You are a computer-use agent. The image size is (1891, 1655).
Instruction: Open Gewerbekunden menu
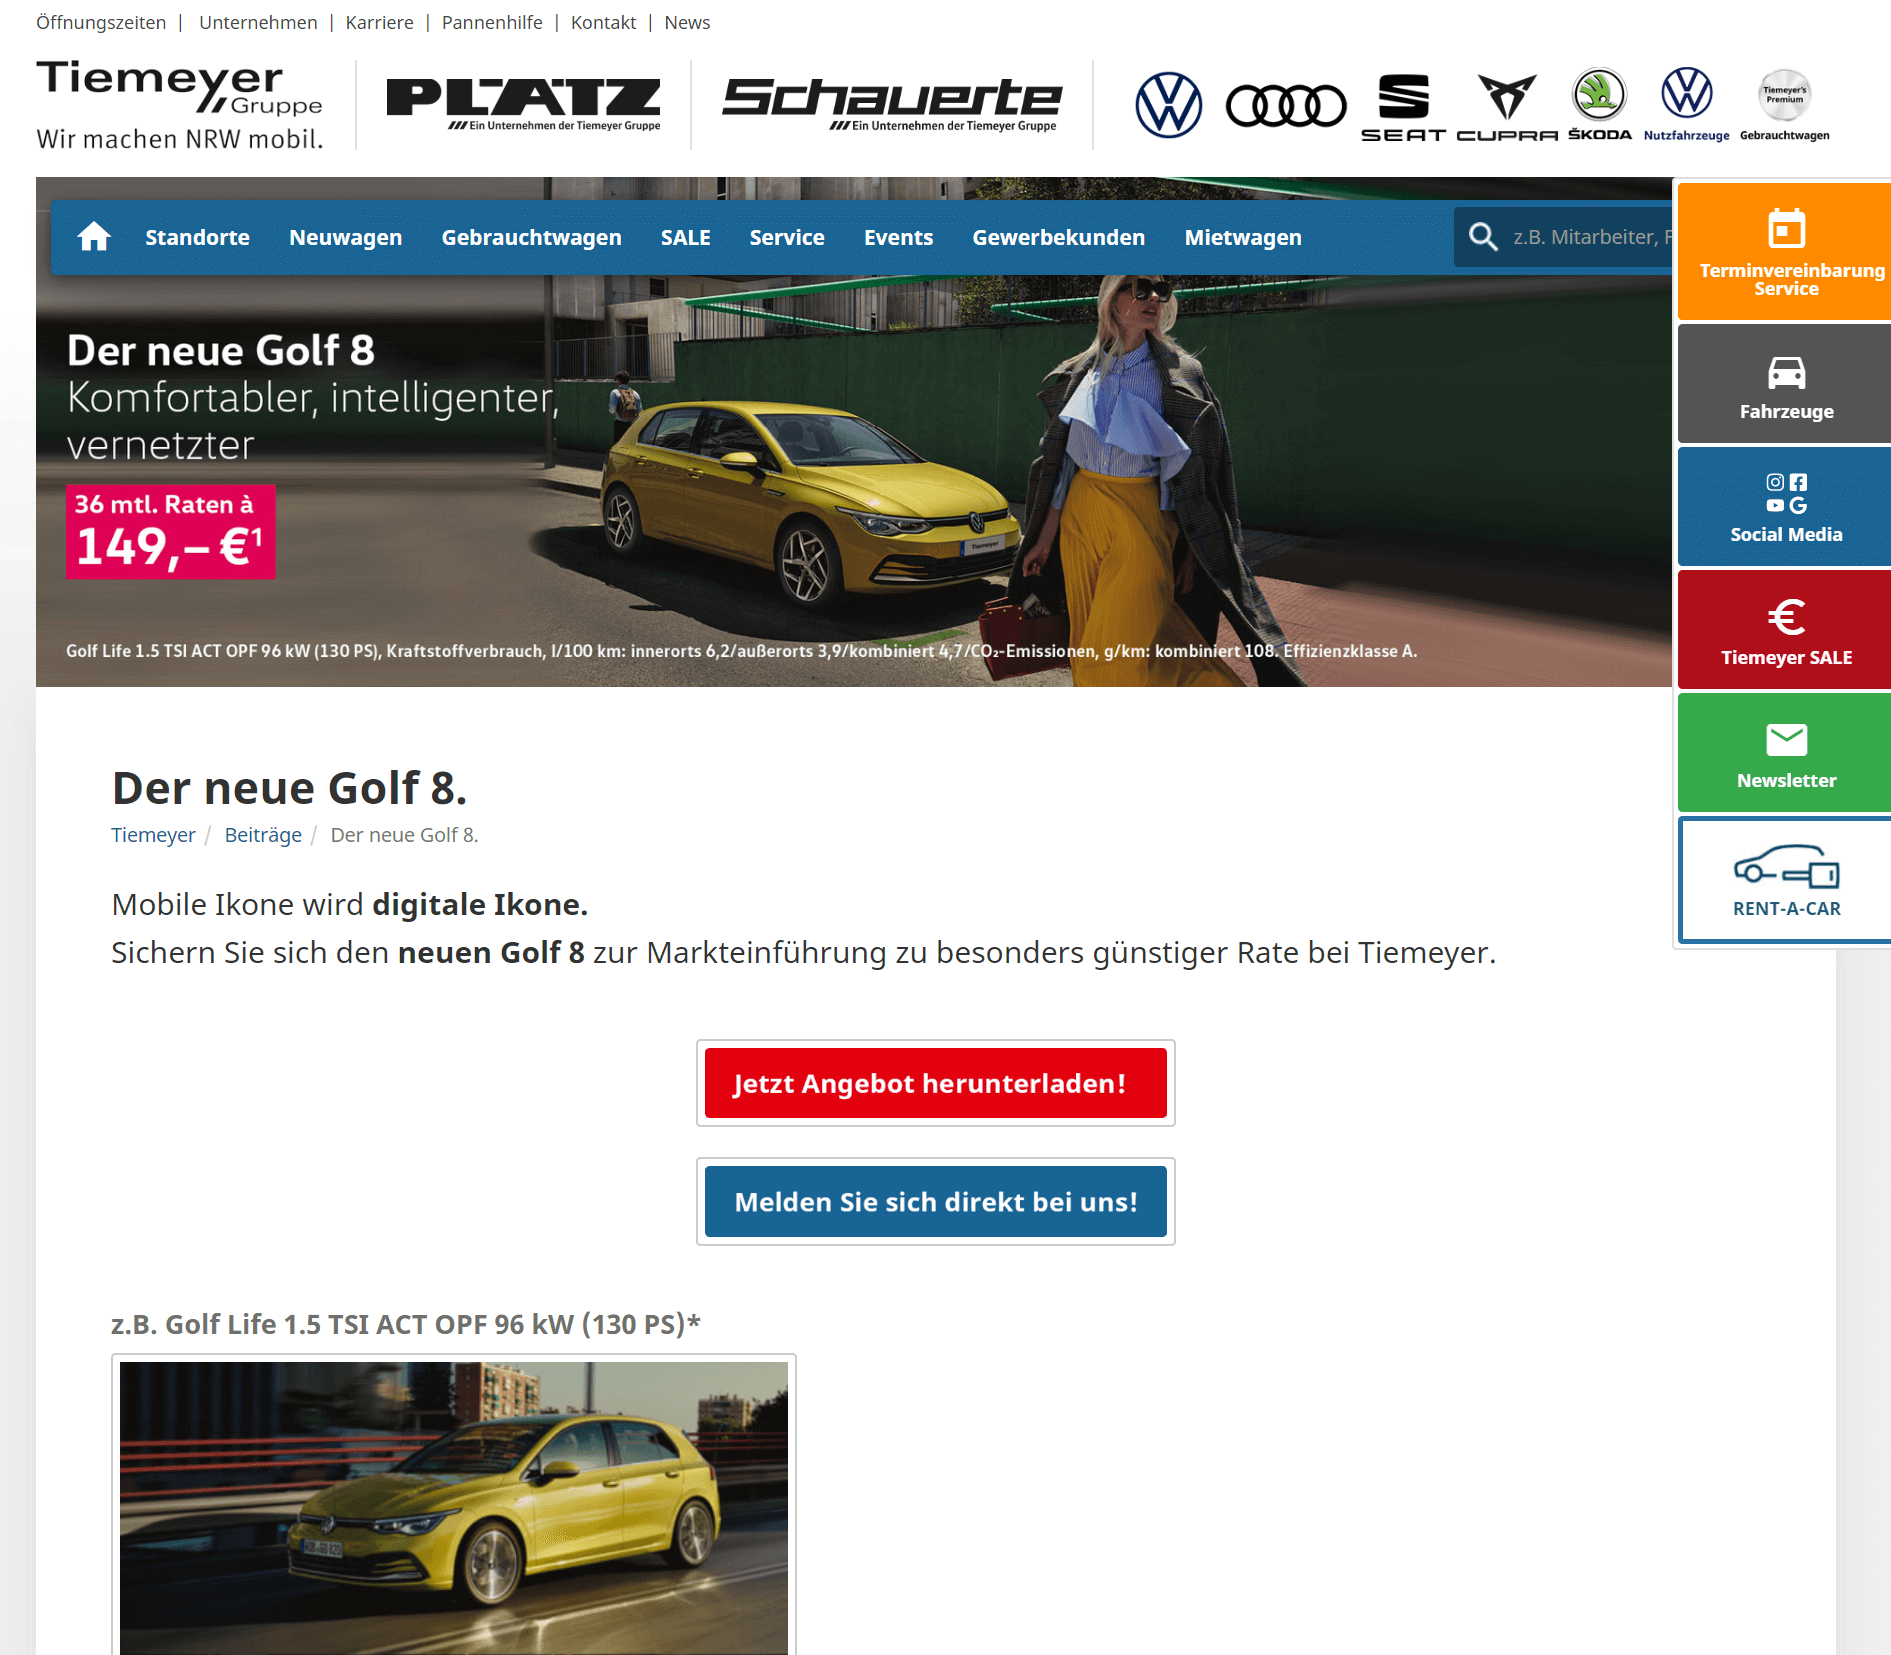[1058, 237]
